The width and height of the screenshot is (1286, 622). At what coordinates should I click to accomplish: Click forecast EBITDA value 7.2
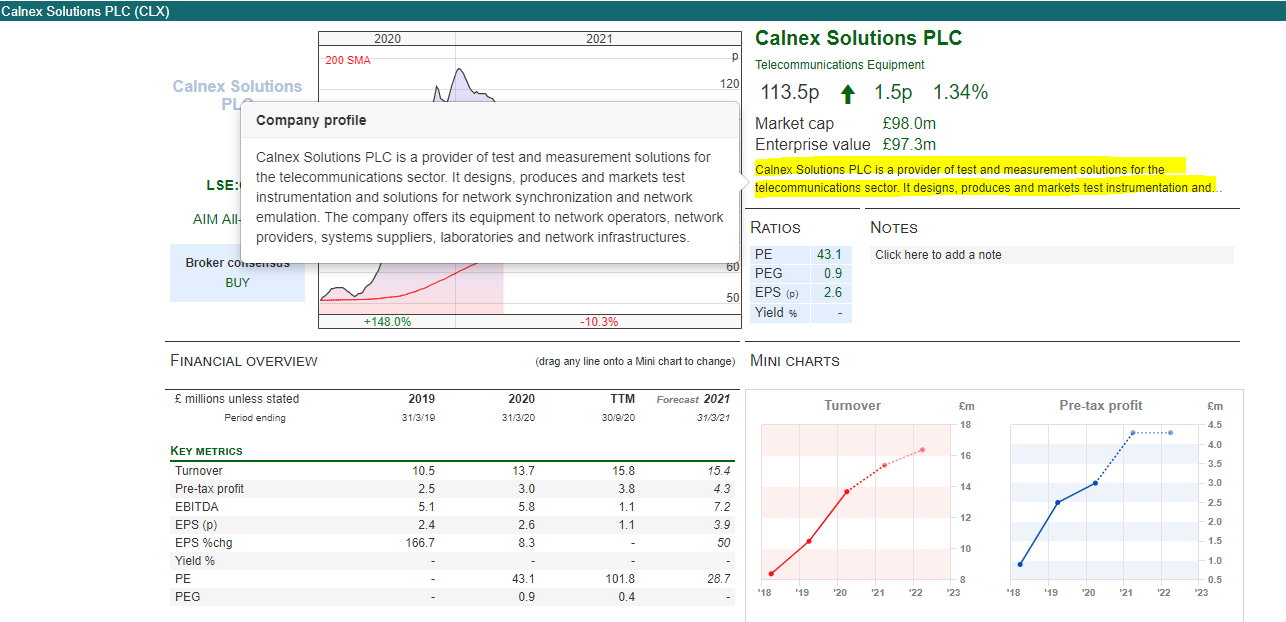pyautogui.click(x=722, y=507)
